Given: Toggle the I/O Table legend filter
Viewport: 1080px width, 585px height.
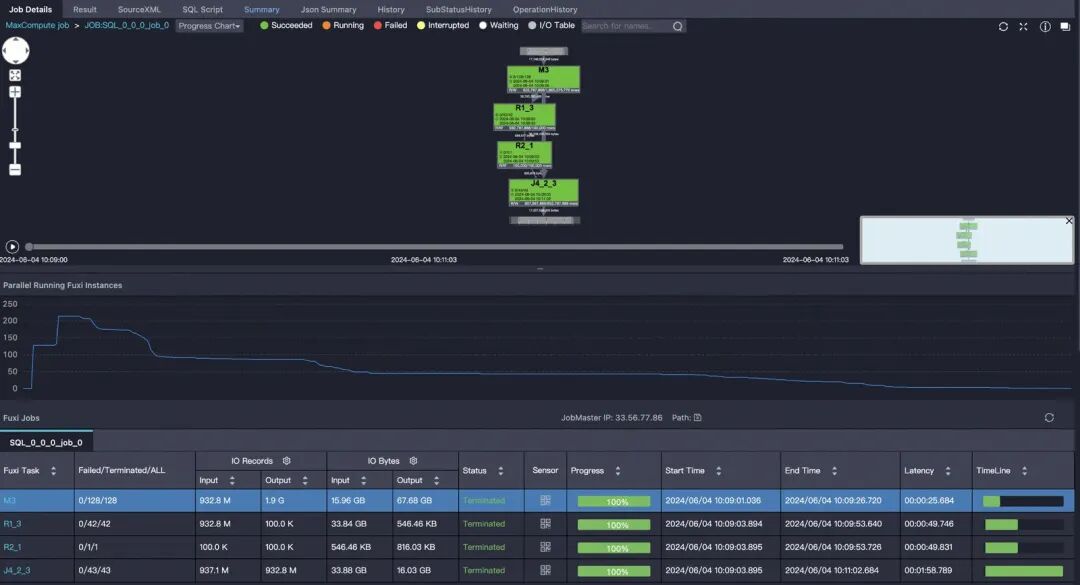Looking at the screenshot, I should tap(552, 25).
